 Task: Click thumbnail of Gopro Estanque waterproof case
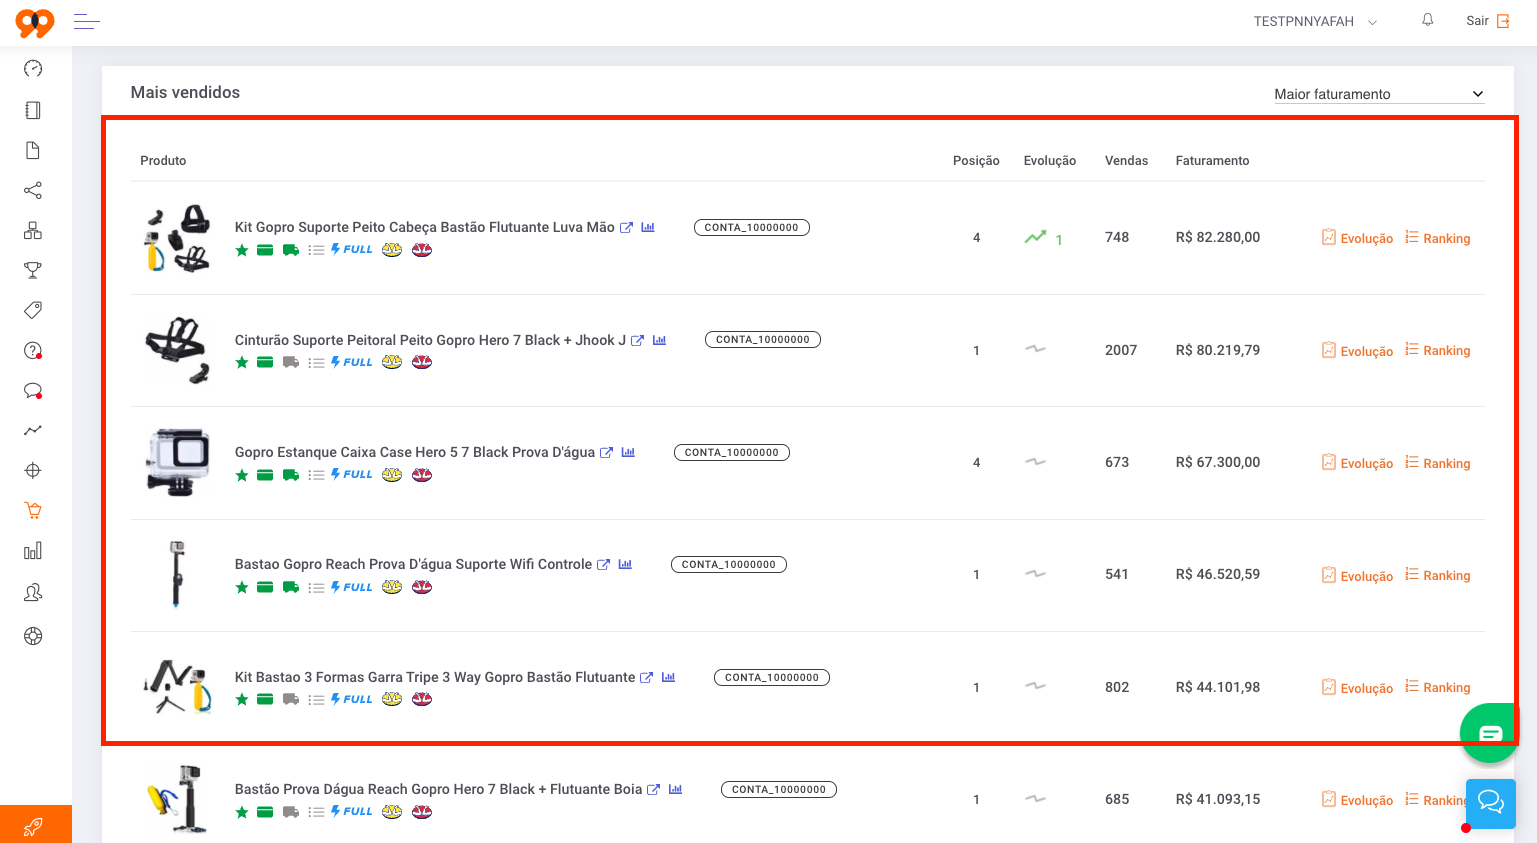tap(178, 462)
